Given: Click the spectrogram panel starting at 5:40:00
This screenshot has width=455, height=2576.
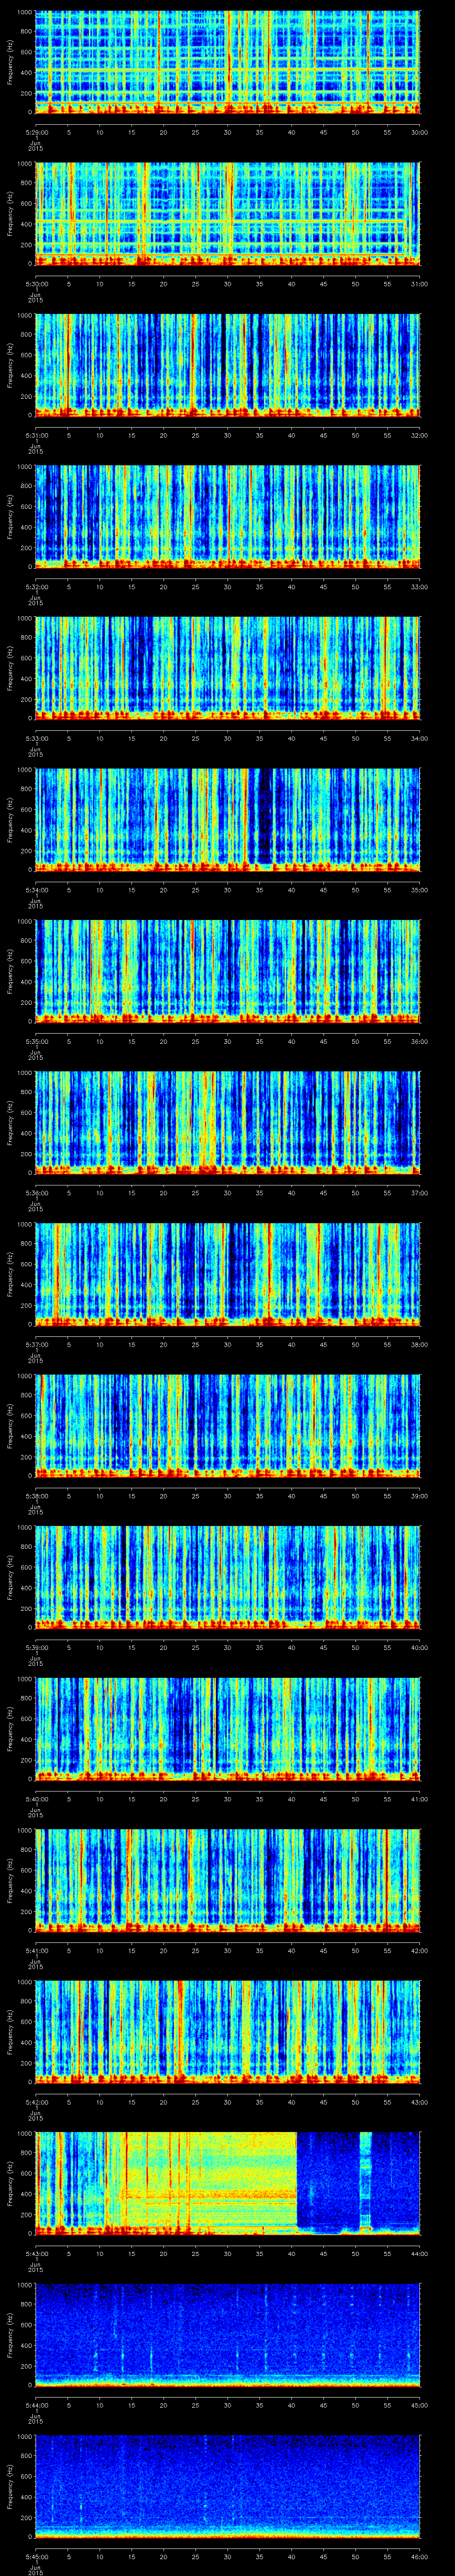Looking at the screenshot, I should 228,1728.
